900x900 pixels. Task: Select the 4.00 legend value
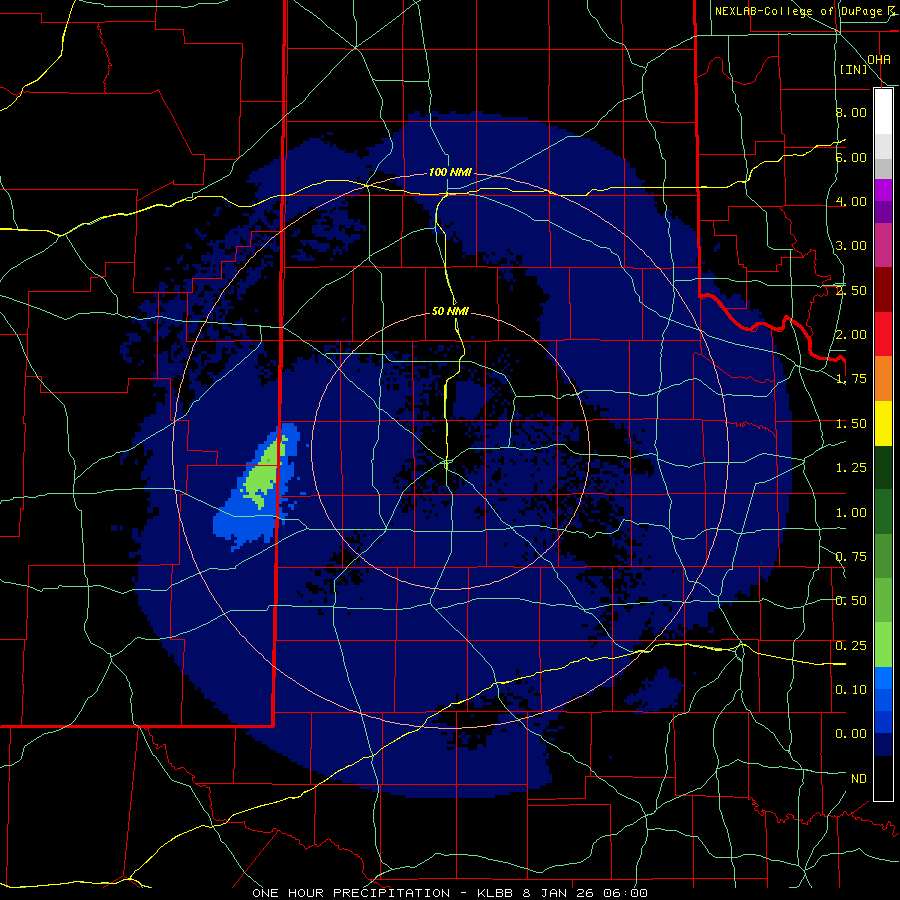point(851,201)
